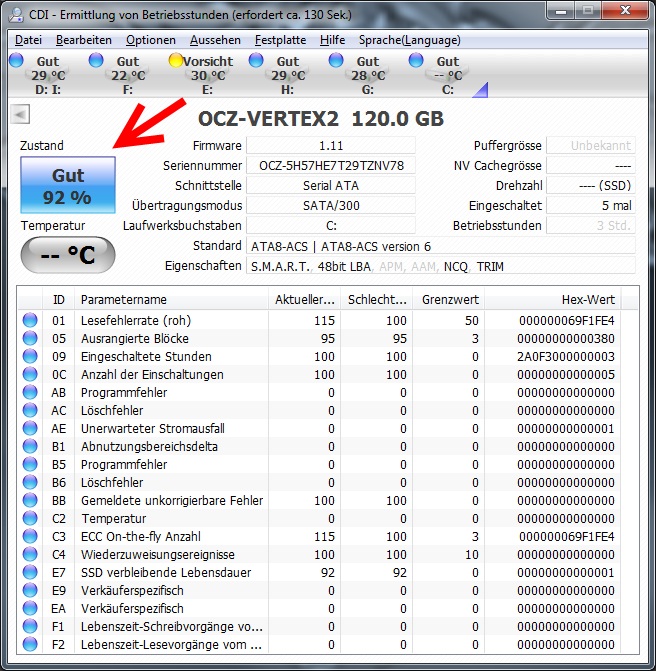This screenshot has height=671, width=656.
Task: Open the Festplatte menu
Action: pos(280,40)
